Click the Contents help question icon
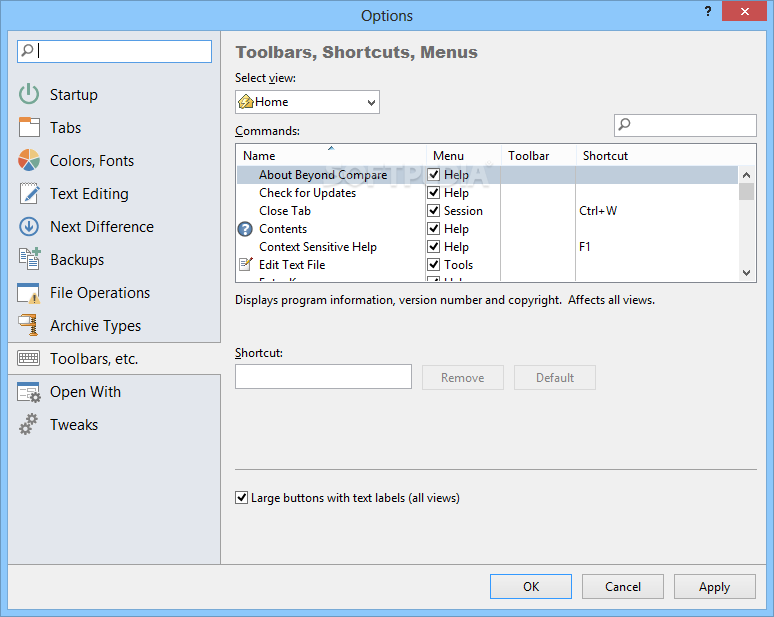 coord(245,229)
